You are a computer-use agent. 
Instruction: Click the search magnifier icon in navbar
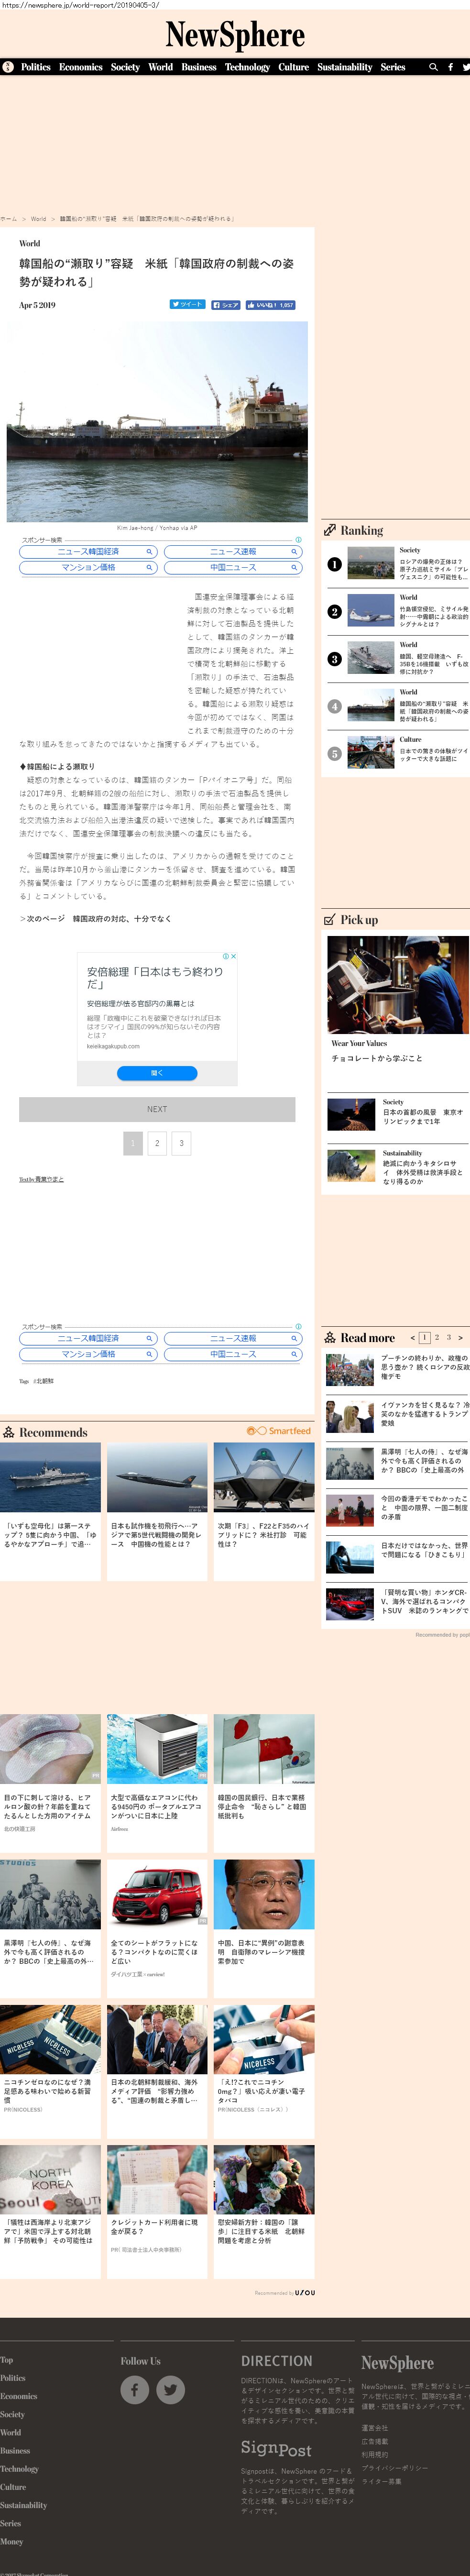433,67
